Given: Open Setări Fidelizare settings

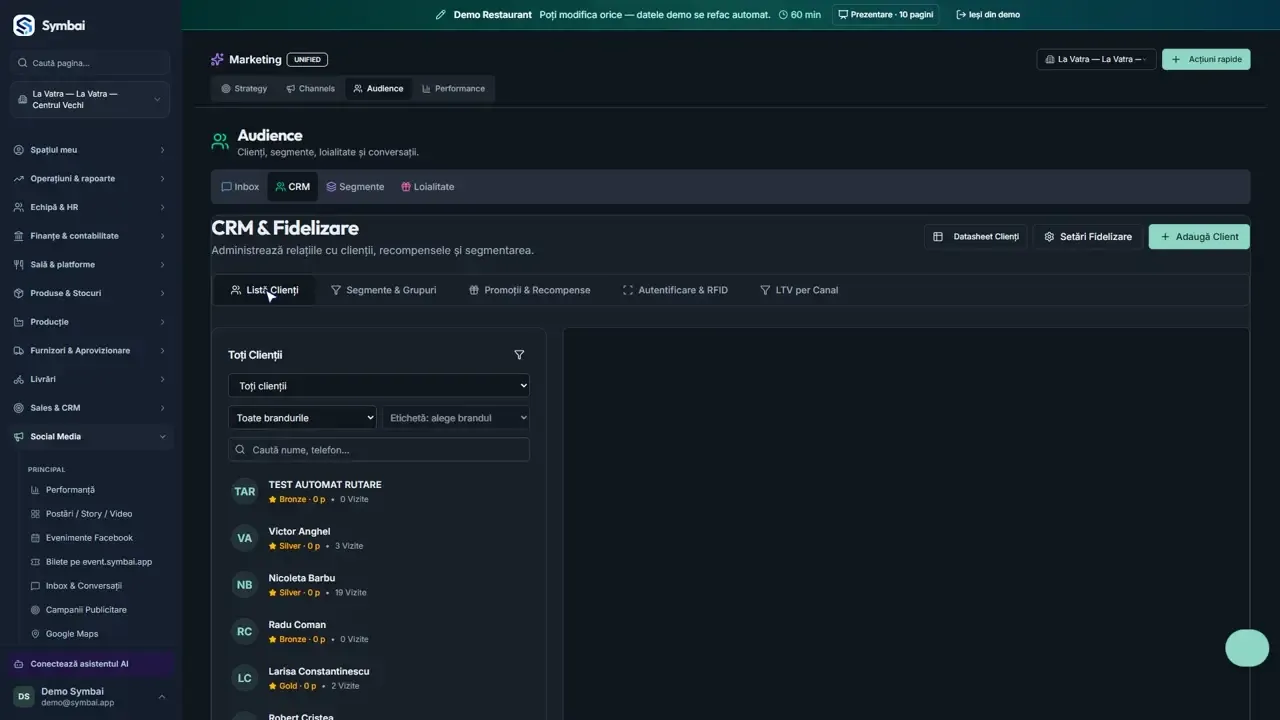Looking at the screenshot, I should (1088, 237).
